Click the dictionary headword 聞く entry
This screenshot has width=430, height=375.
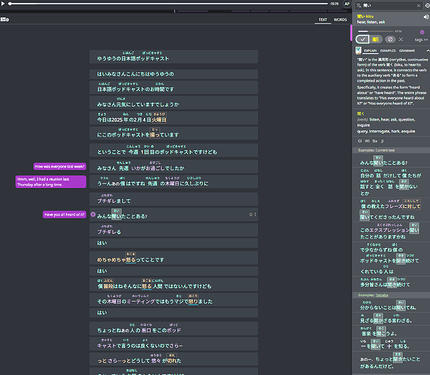pos(361,114)
